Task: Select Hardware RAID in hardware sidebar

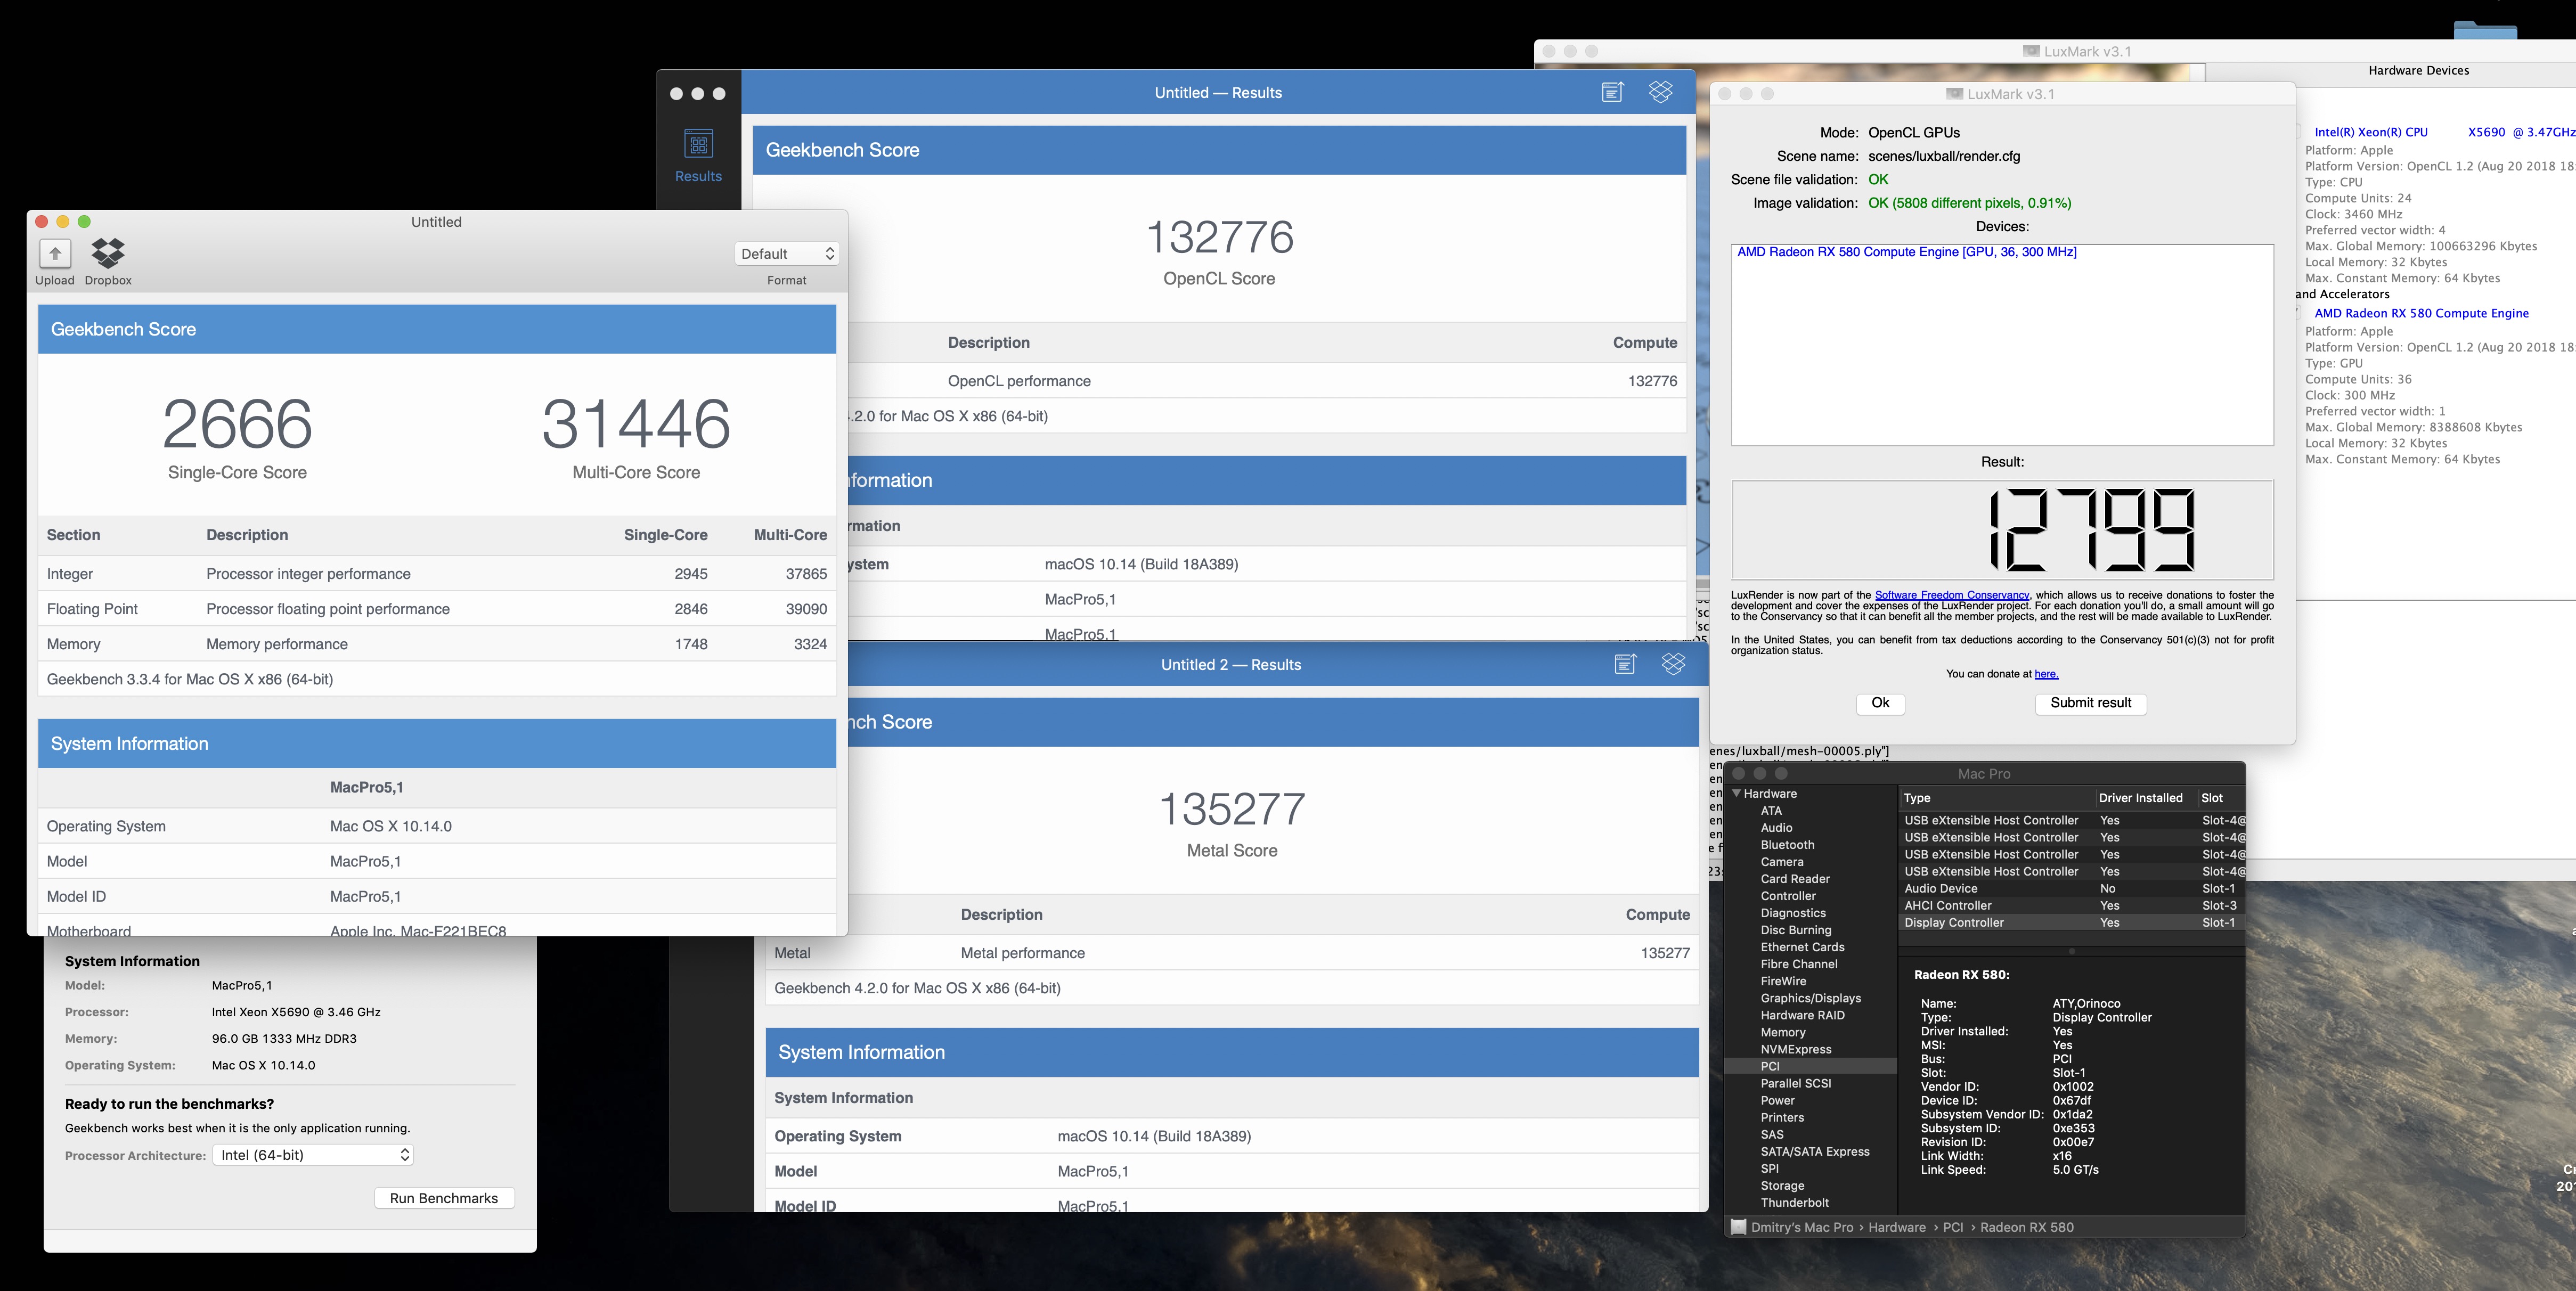Action: click(1802, 1015)
